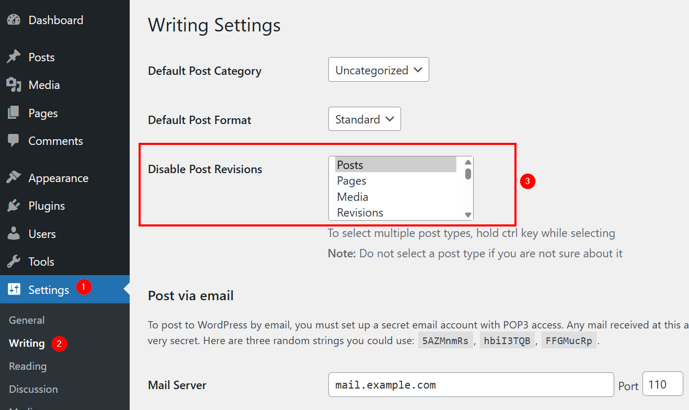This screenshot has height=410, width=689.
Task: Click the Writing Settings page title
Action: coord(214,25)
